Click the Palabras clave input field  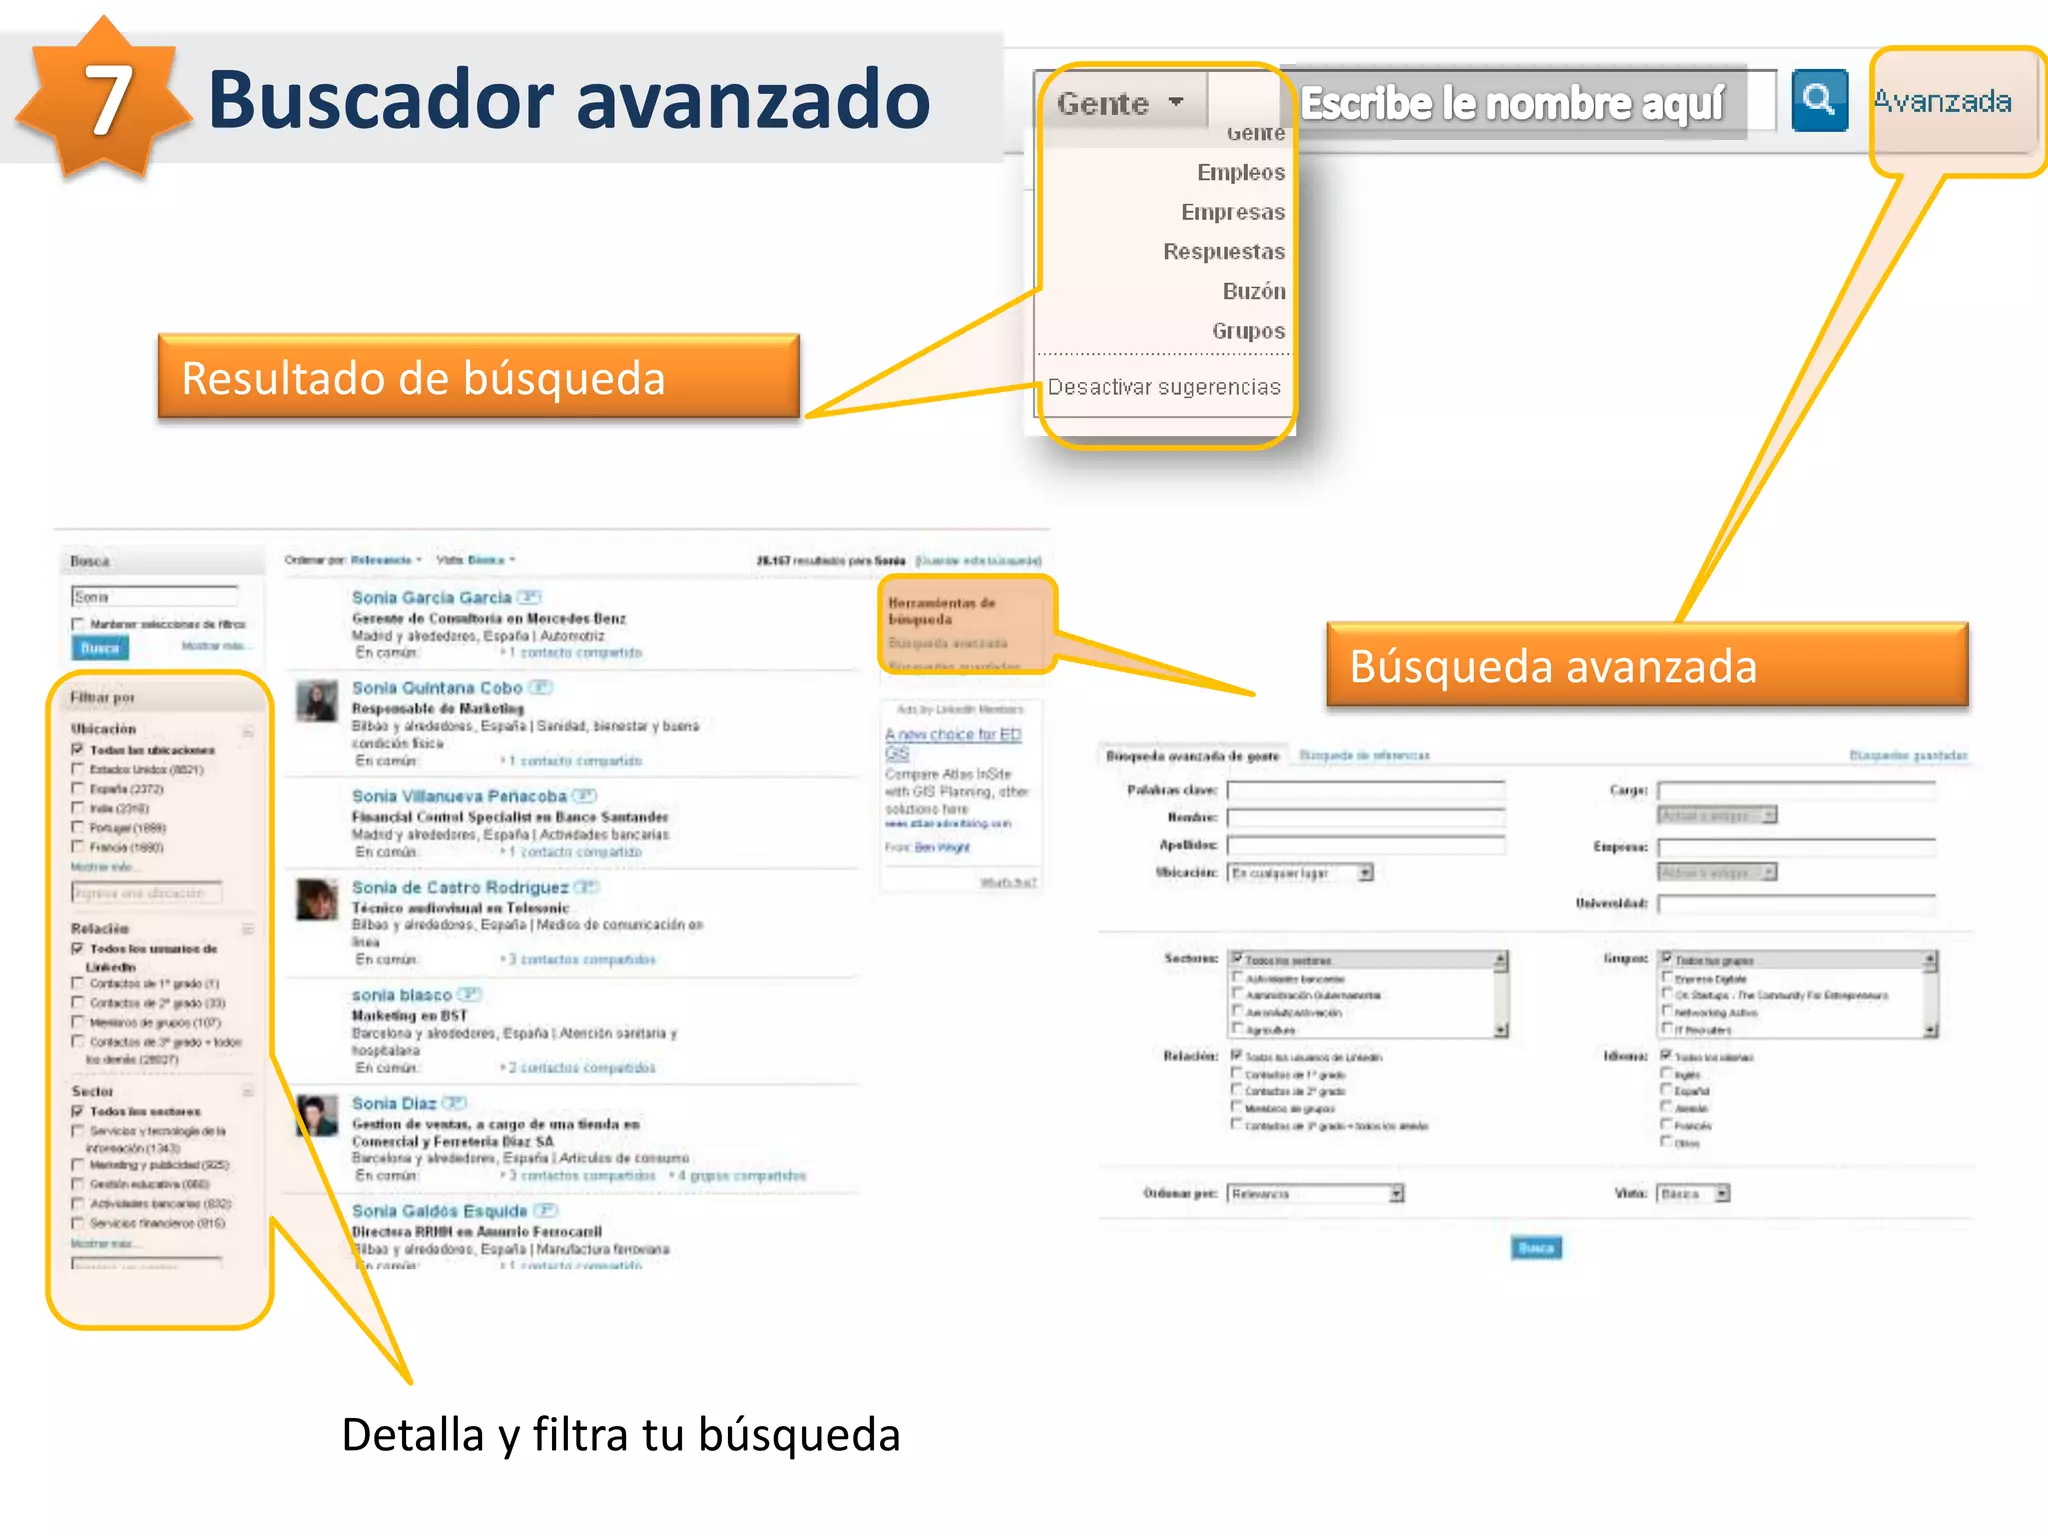pyautogui.click(x=1366, y=790)
